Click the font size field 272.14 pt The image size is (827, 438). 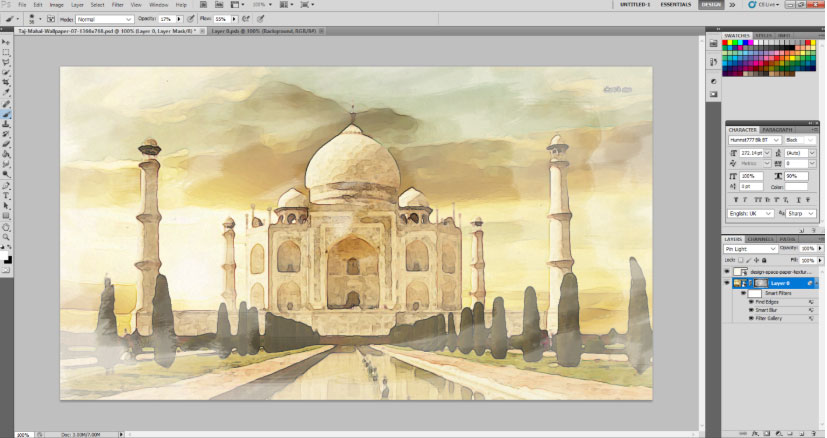click(752, 153)
